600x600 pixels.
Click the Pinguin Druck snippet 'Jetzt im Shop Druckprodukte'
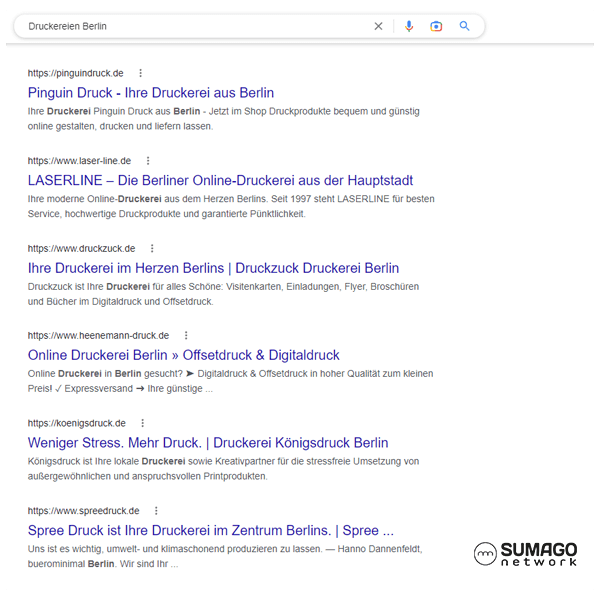point(270,111)
